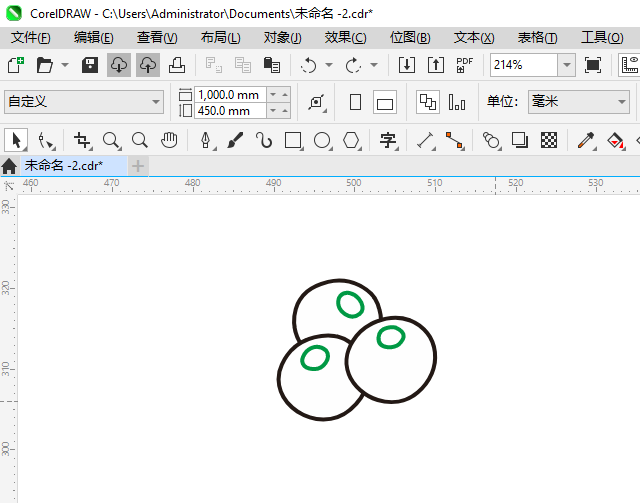Toggle portrait page orientation
Screen dimensions: 640x503
355,102
